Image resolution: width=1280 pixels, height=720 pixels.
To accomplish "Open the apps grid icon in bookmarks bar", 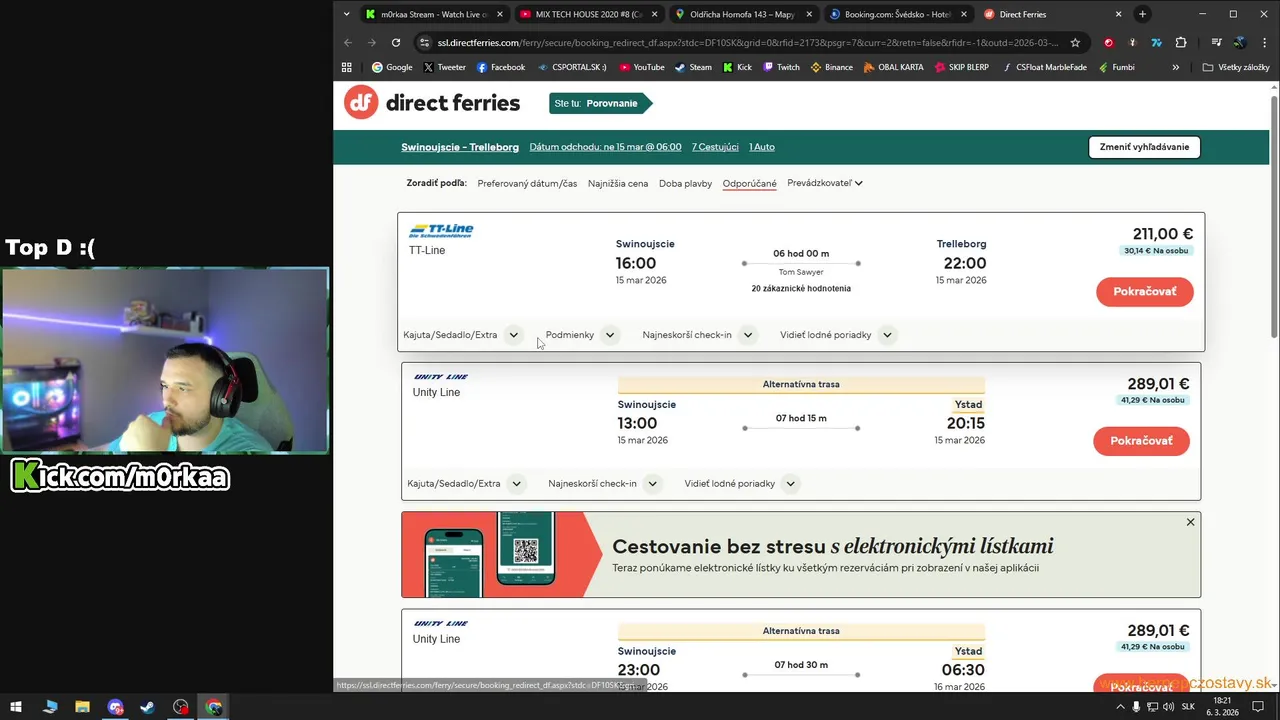I will point(347,67).
